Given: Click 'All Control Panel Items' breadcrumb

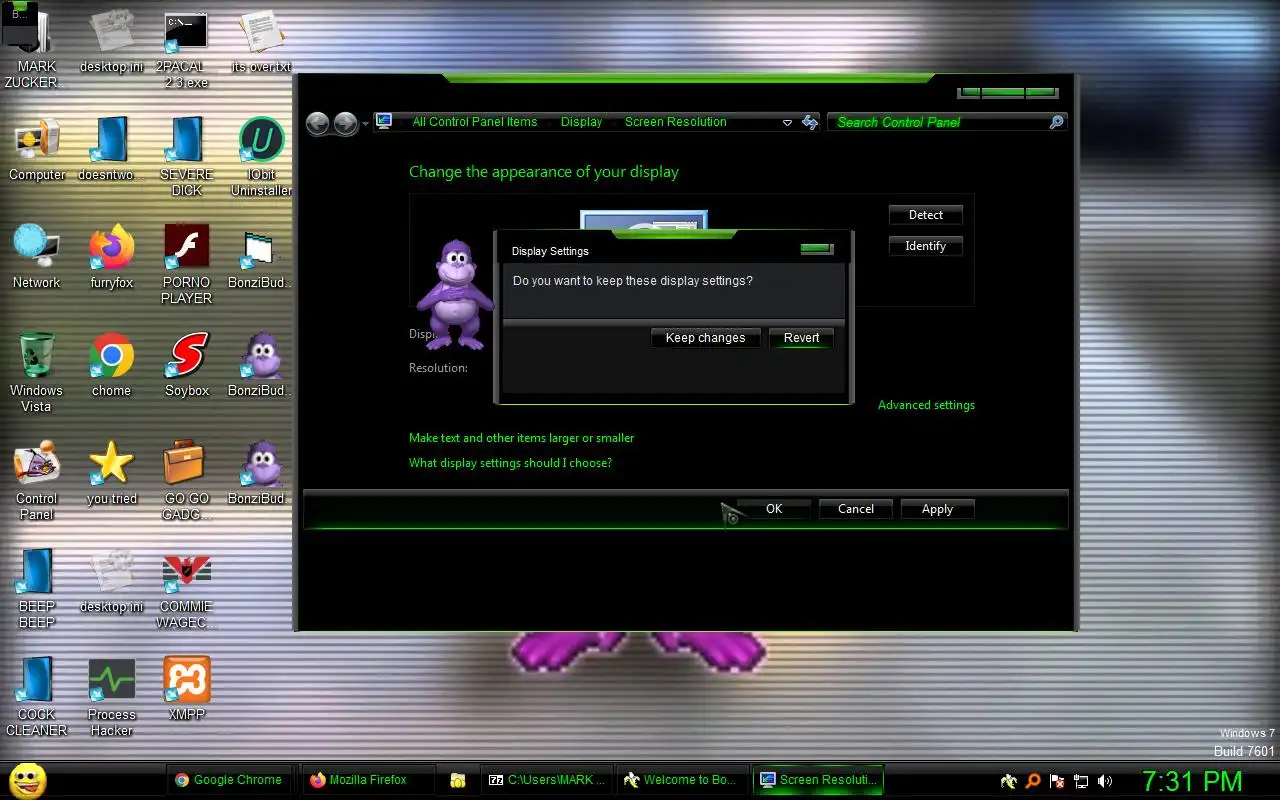Looking at the screenshot, I should point(475,122).
